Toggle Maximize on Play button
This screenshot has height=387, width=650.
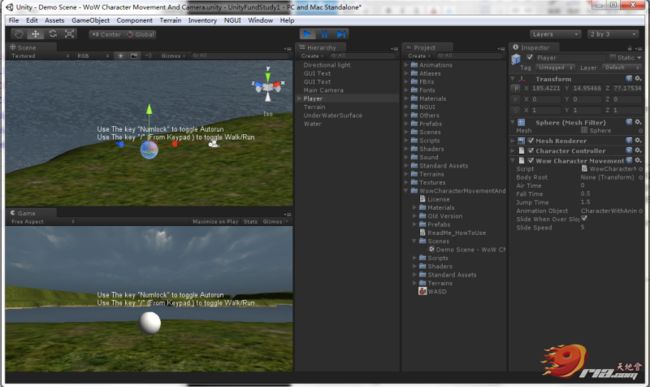(x=215, y=222)
